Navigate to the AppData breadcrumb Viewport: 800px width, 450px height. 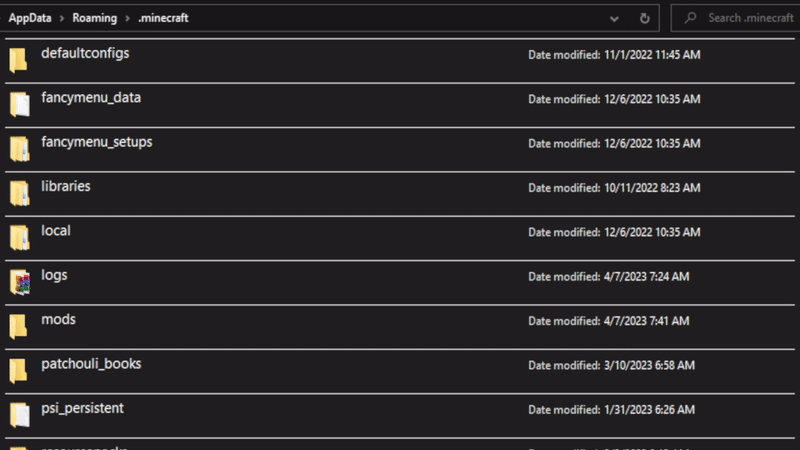click(x=30, y=18)
